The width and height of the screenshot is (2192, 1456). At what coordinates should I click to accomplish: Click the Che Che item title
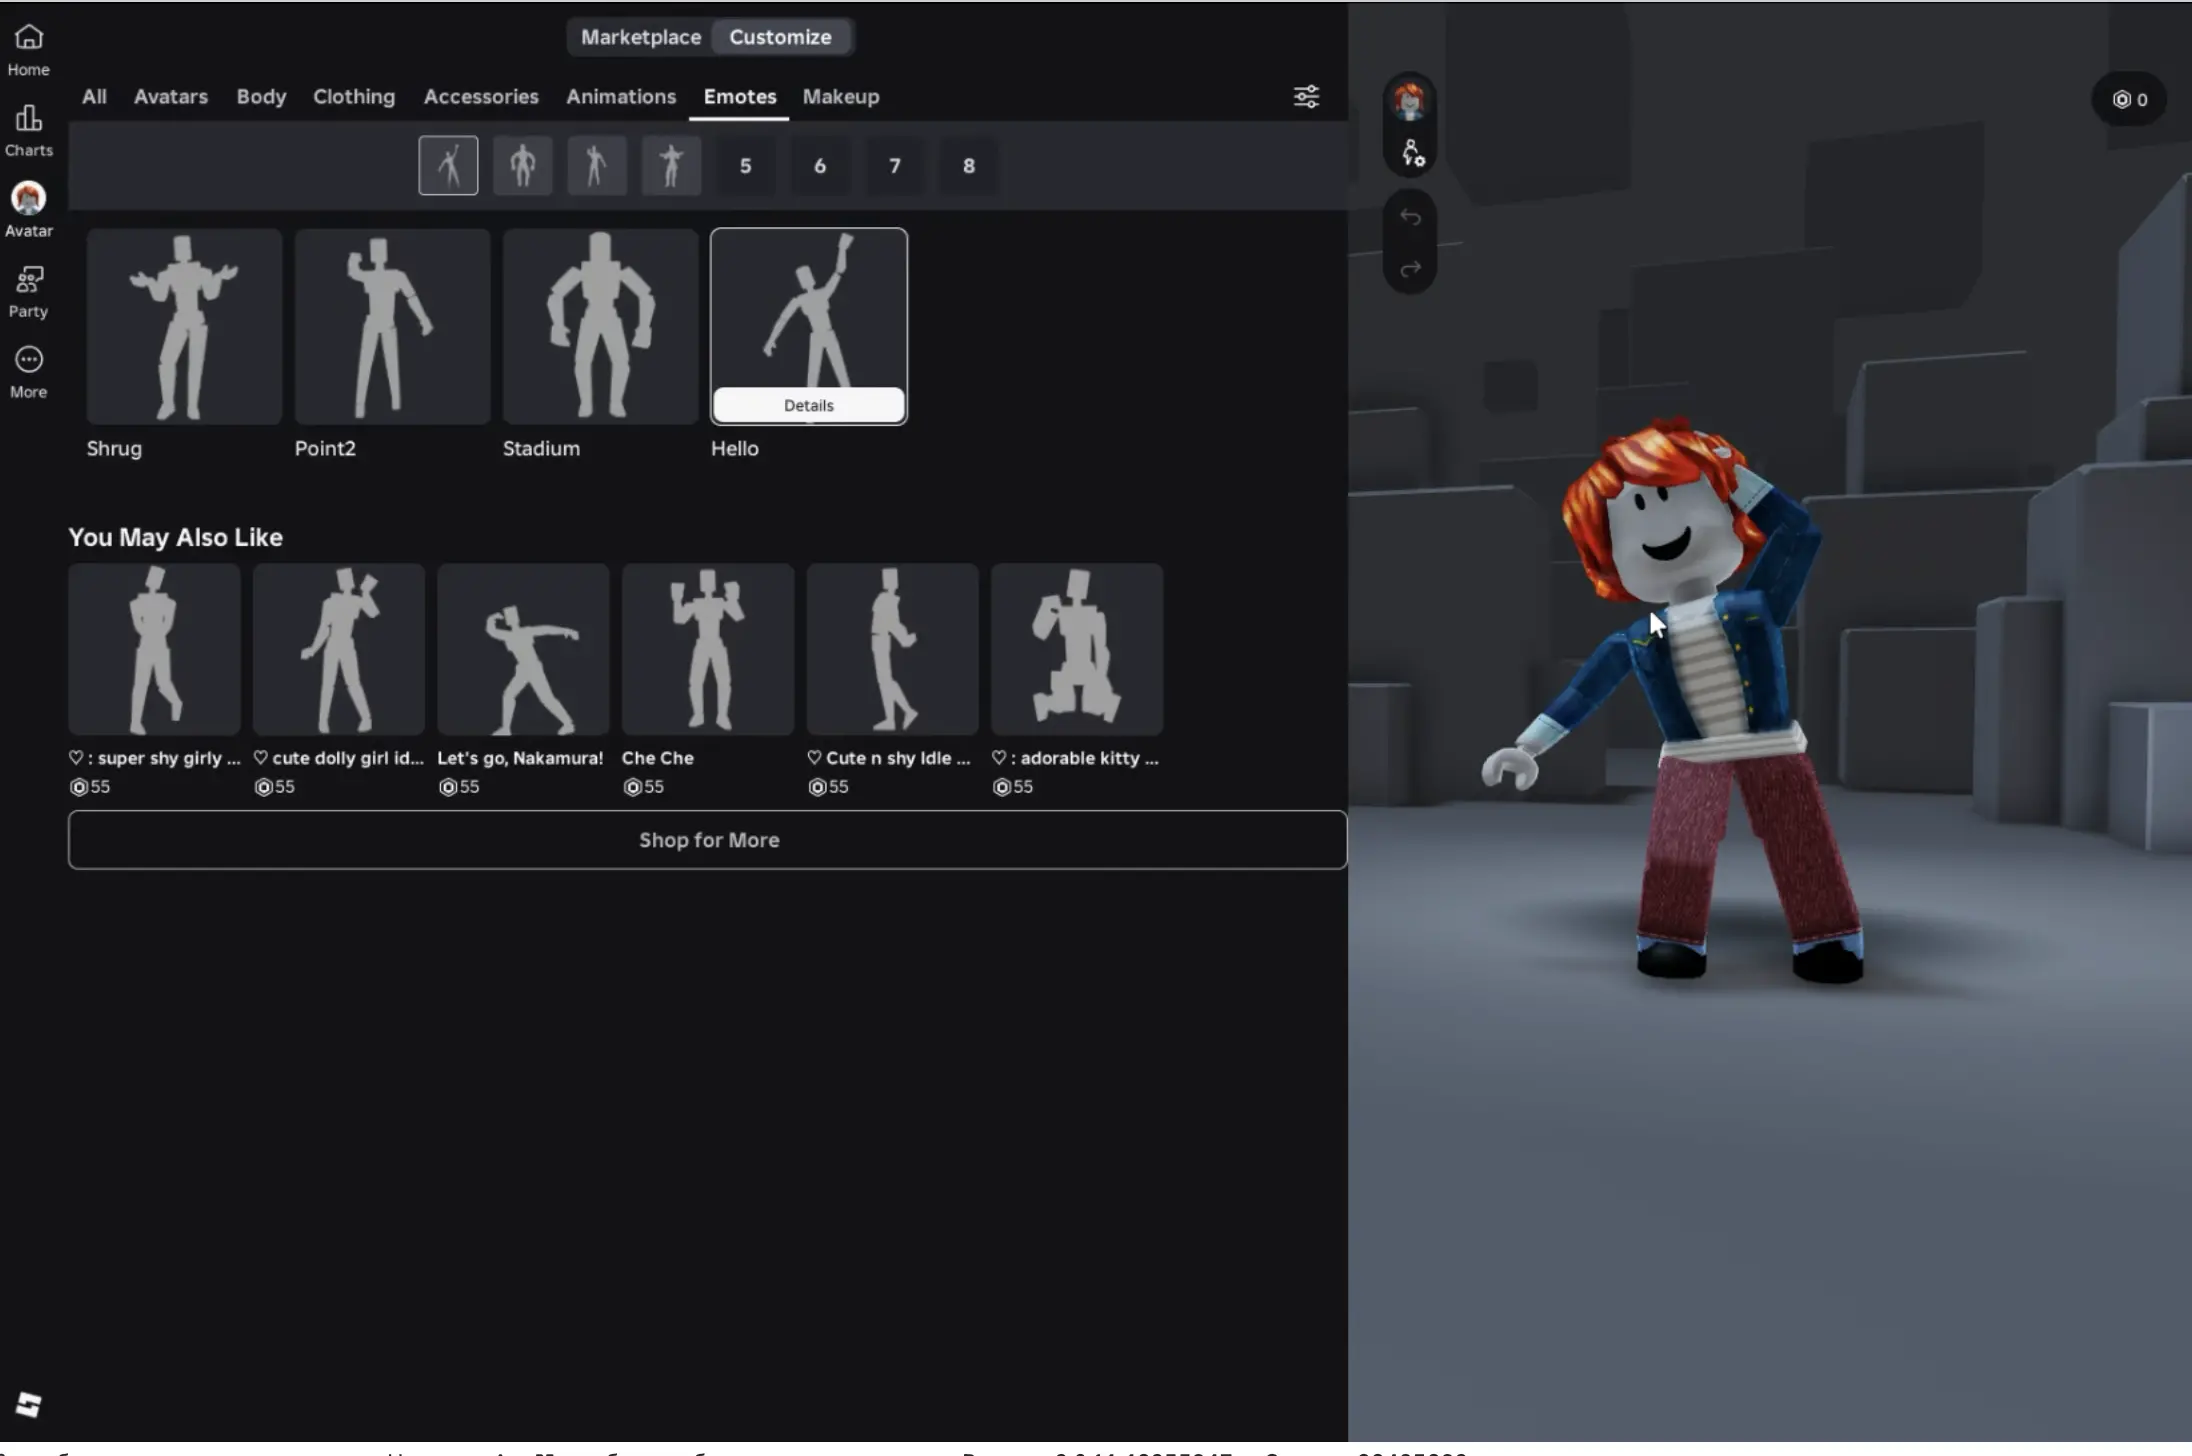click(x=658, y=758)
